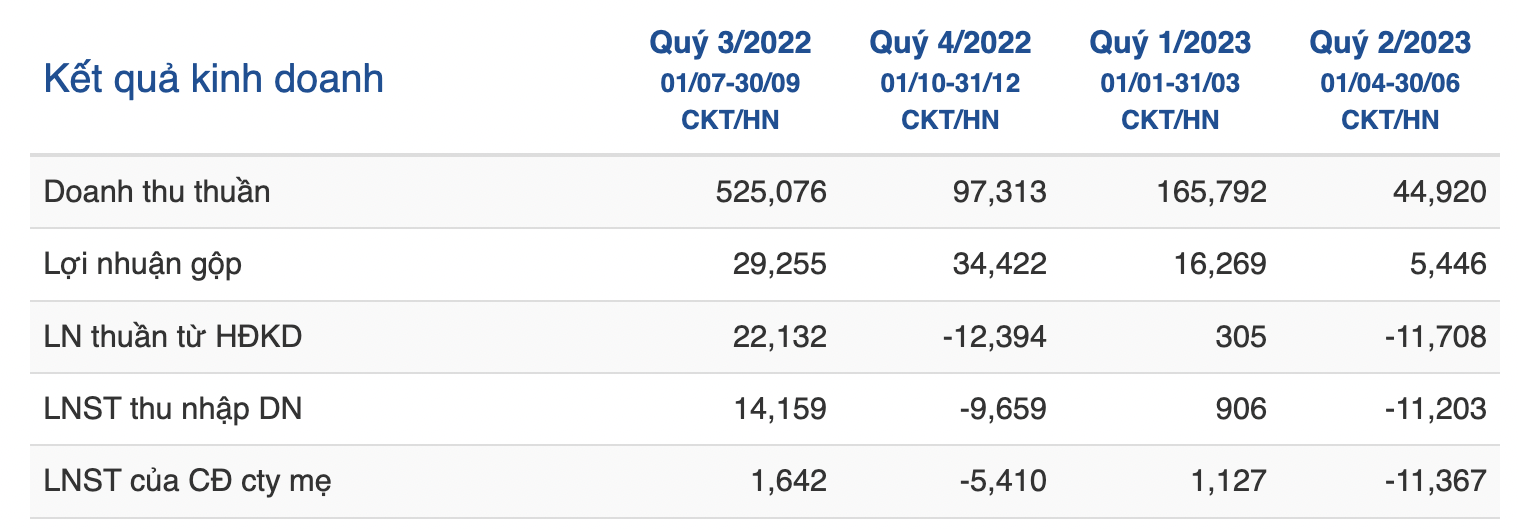Click the 29,255 gross profit cell
This screenshot has width=1518, height=530.
coord(782,264)
